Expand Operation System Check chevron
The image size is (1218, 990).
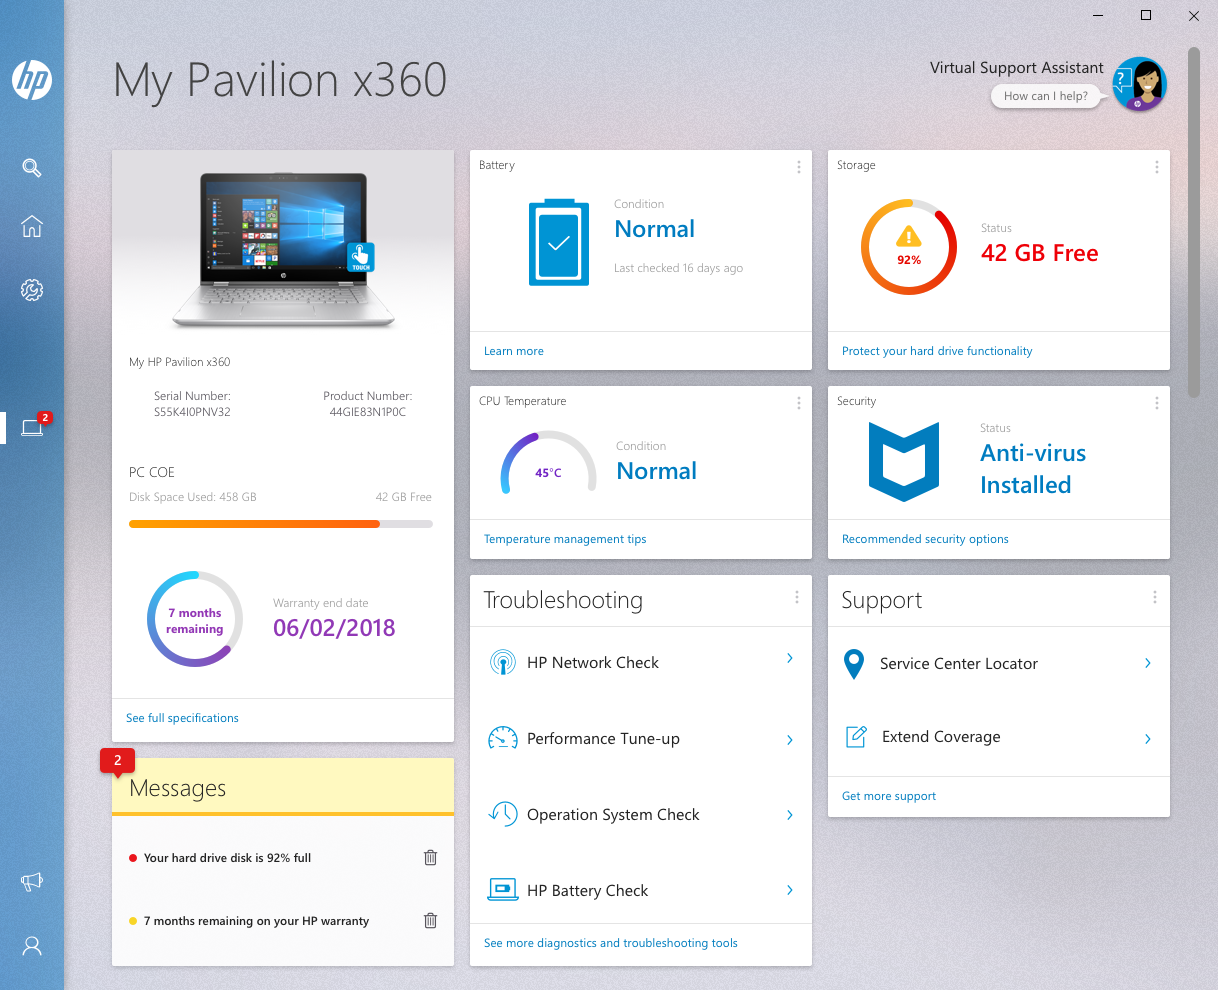[790, 815]
